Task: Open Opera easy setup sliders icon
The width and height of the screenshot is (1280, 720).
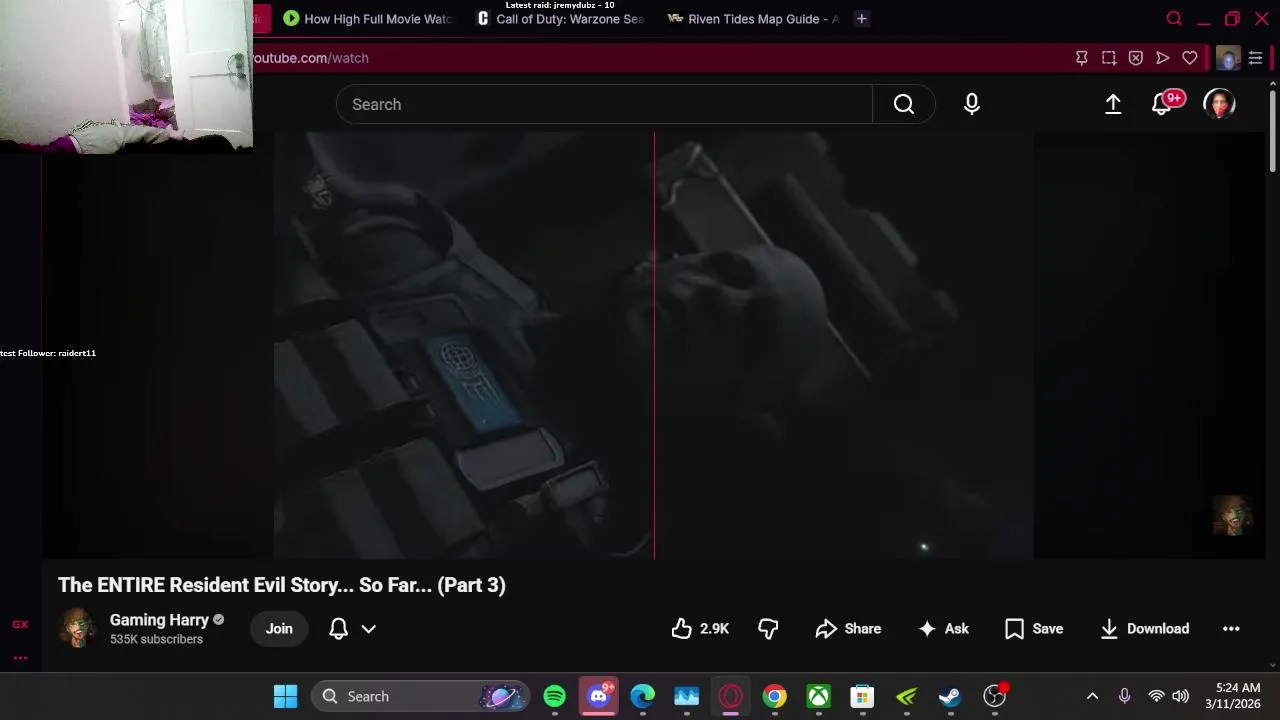Action: 1255,58
